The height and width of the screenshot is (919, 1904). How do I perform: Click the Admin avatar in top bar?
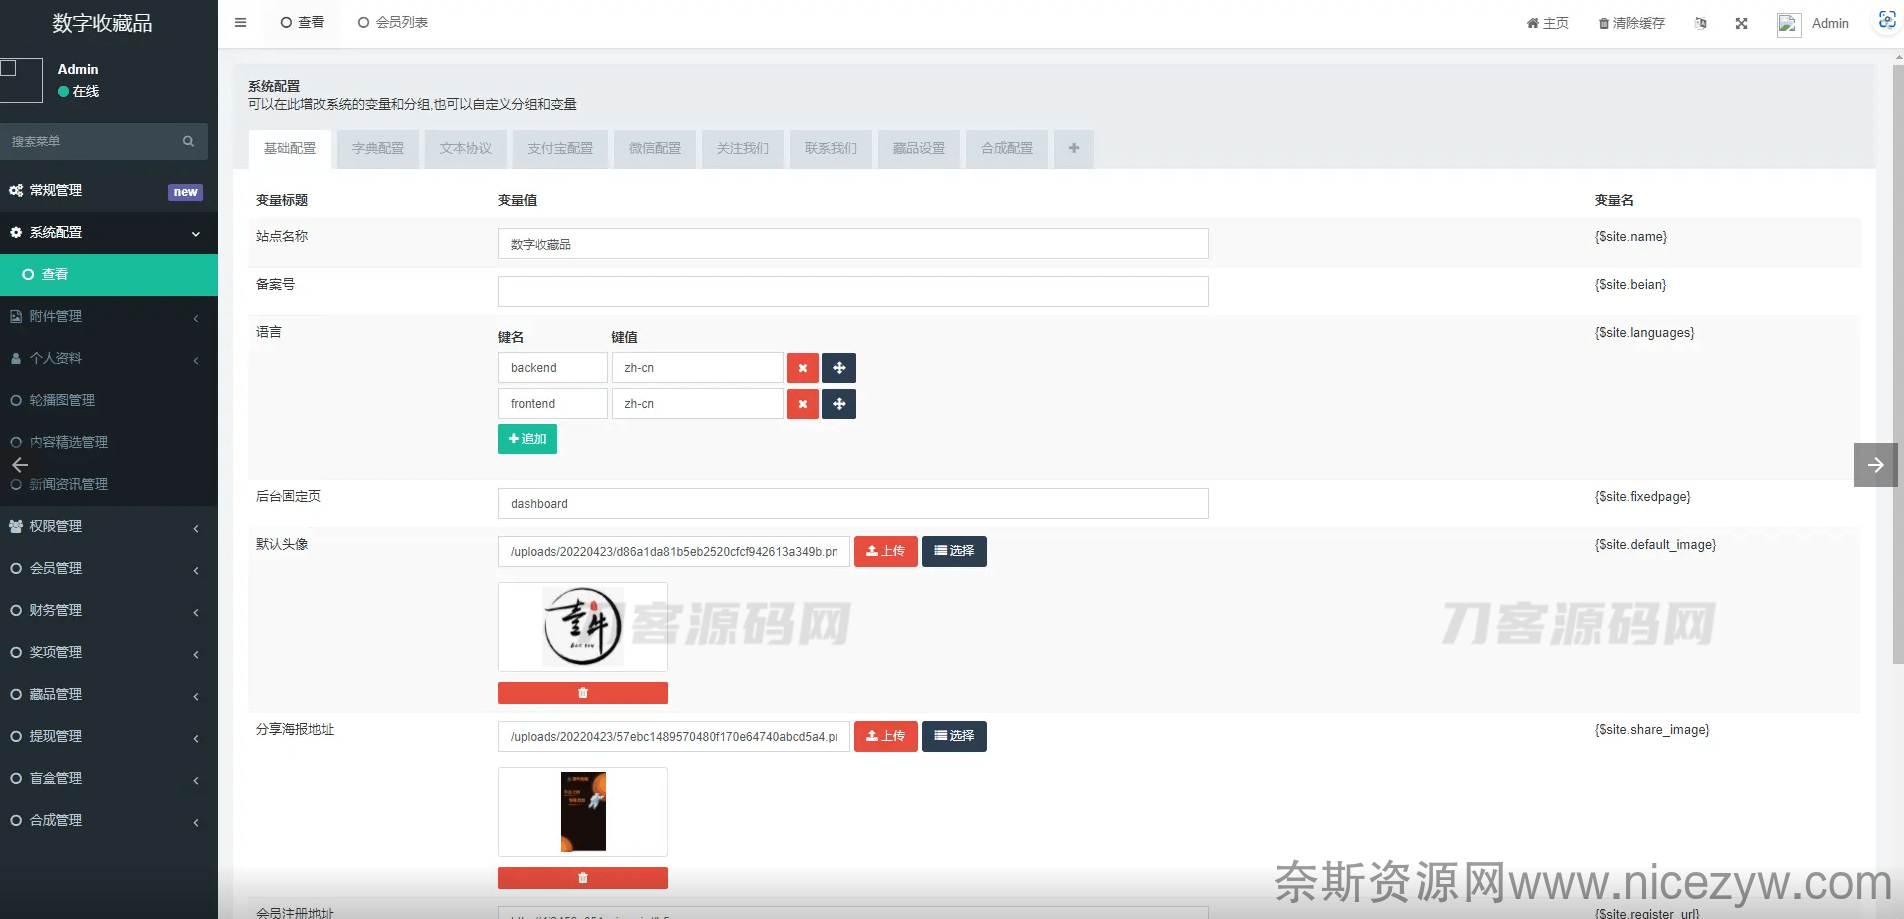pos(1788,24)
